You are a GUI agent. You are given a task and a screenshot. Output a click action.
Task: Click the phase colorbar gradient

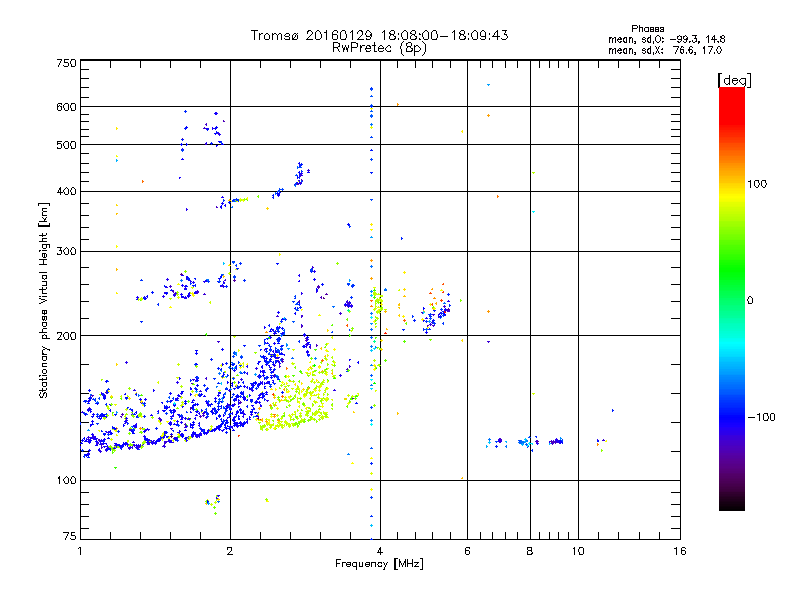point(732,299)
